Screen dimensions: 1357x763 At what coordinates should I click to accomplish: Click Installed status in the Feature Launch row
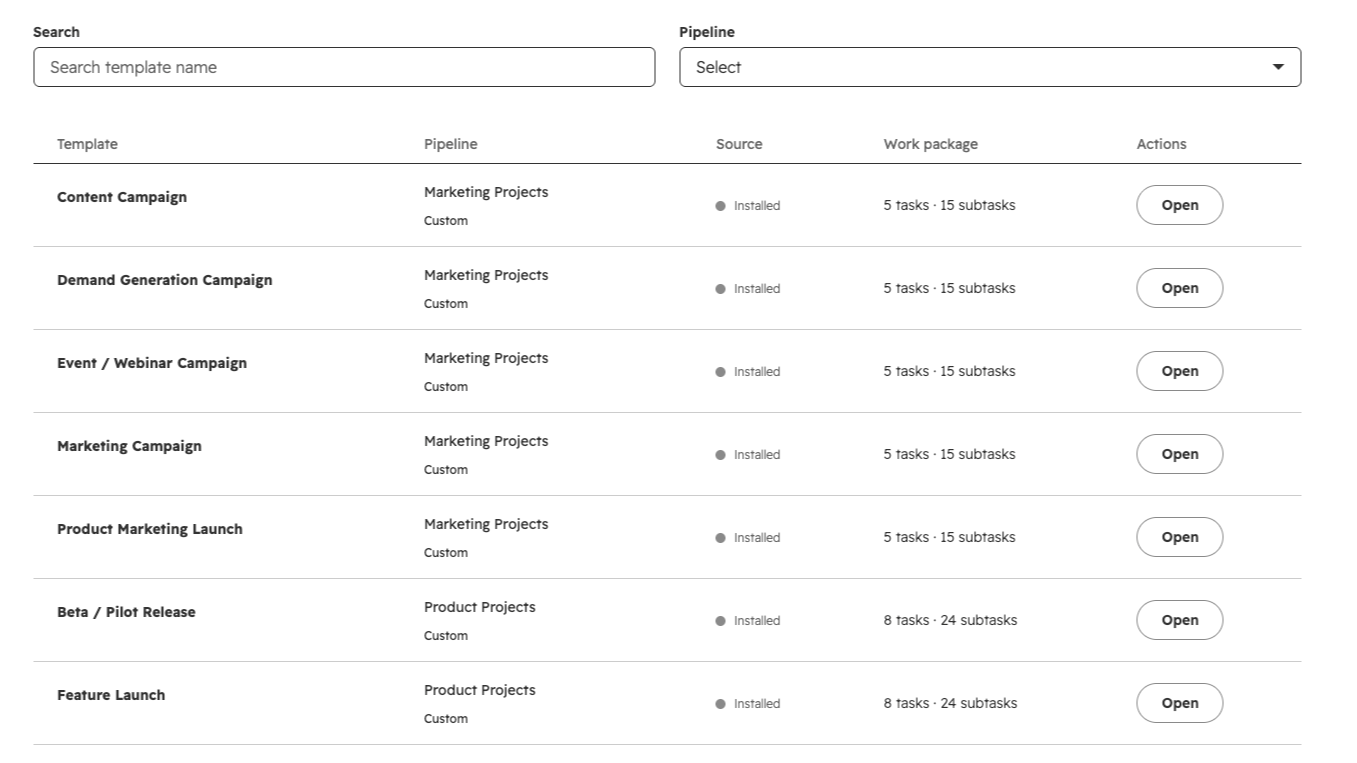(x=748, y=704)
